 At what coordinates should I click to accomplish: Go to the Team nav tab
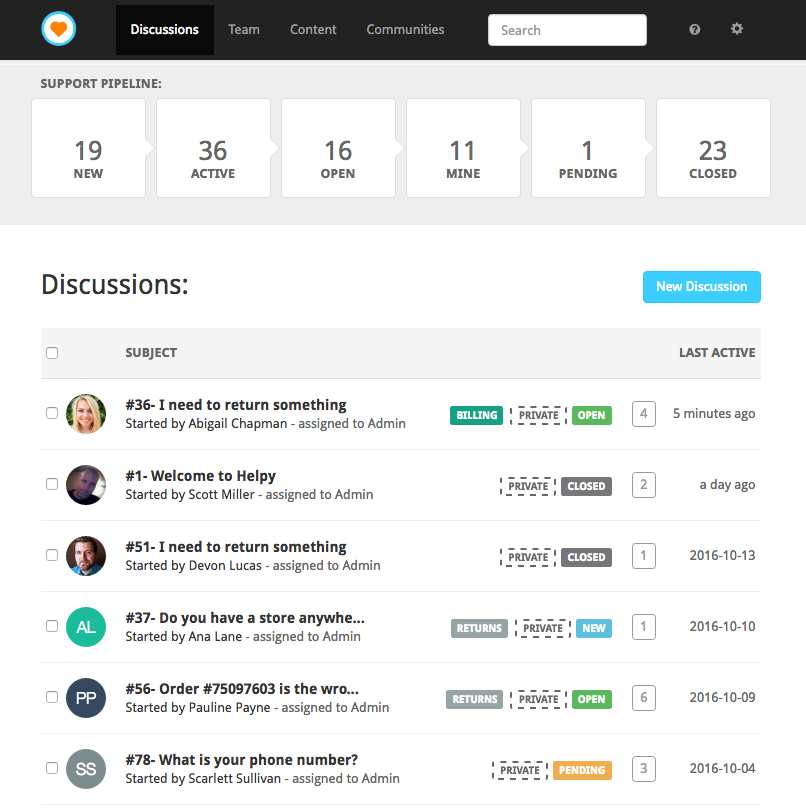pos(244,29)
